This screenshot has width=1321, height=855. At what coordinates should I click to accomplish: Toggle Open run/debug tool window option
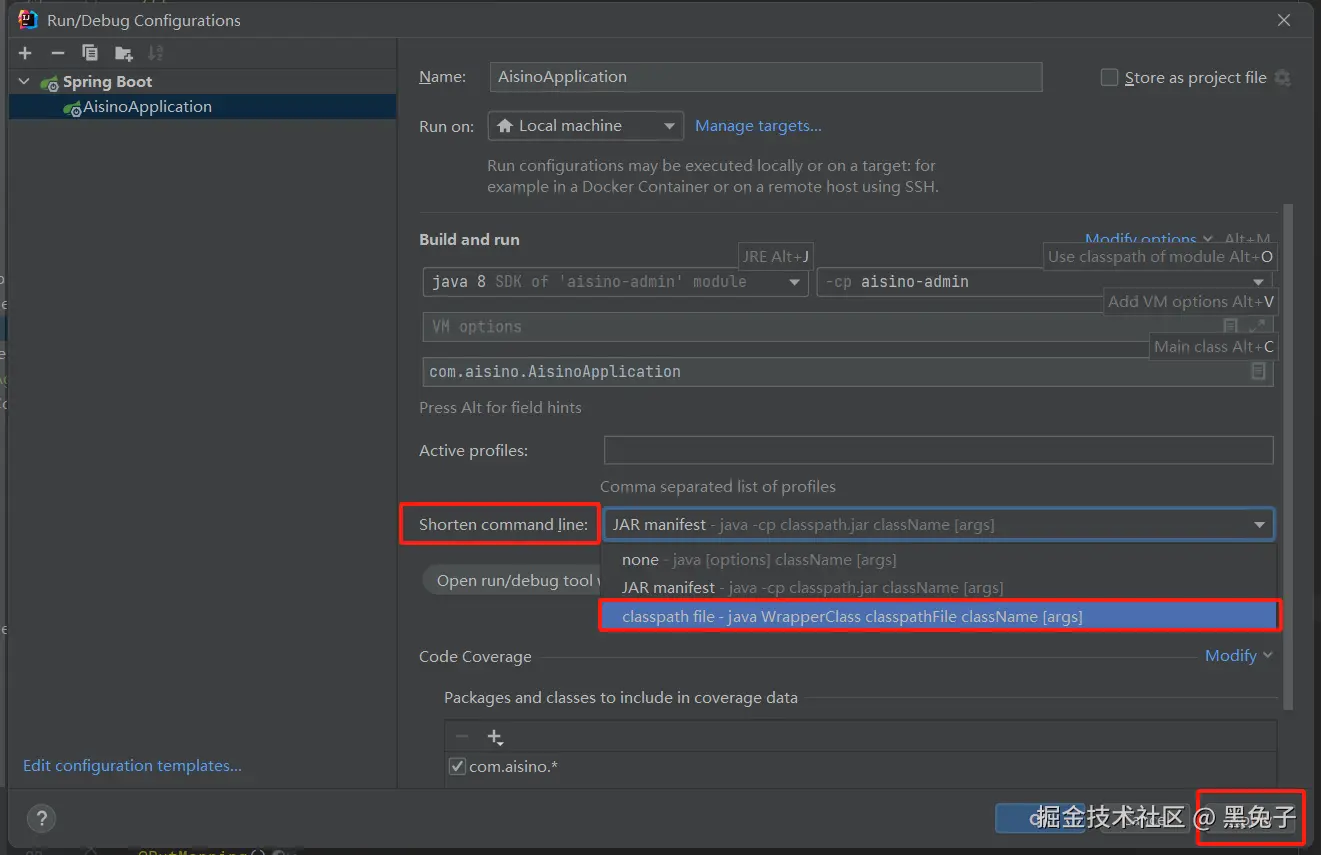coord(512,580)
